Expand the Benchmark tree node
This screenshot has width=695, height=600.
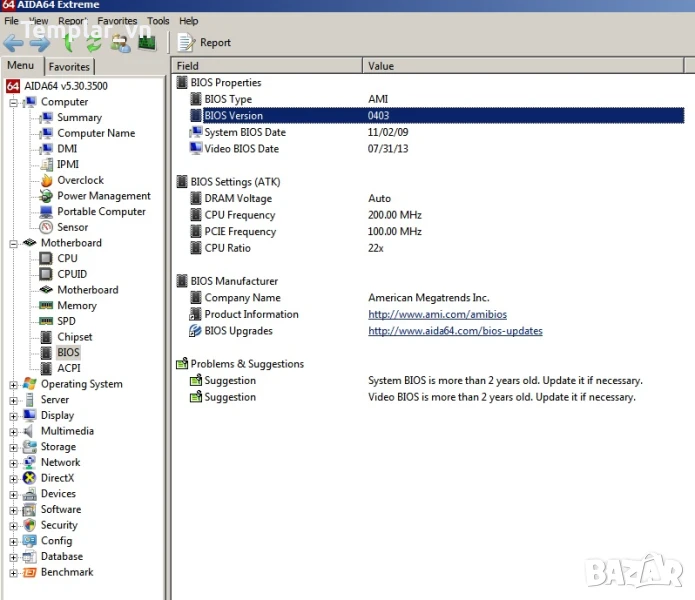pos(13,573)
